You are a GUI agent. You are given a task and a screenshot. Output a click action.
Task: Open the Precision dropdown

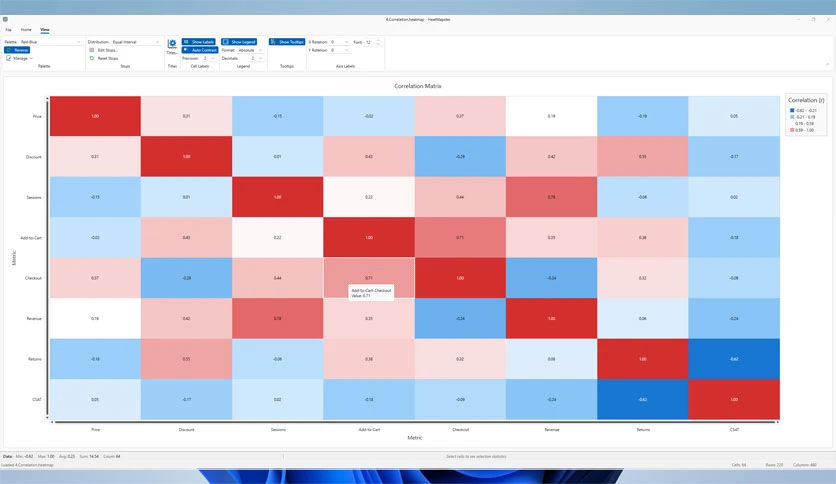[x=208, y=58]
